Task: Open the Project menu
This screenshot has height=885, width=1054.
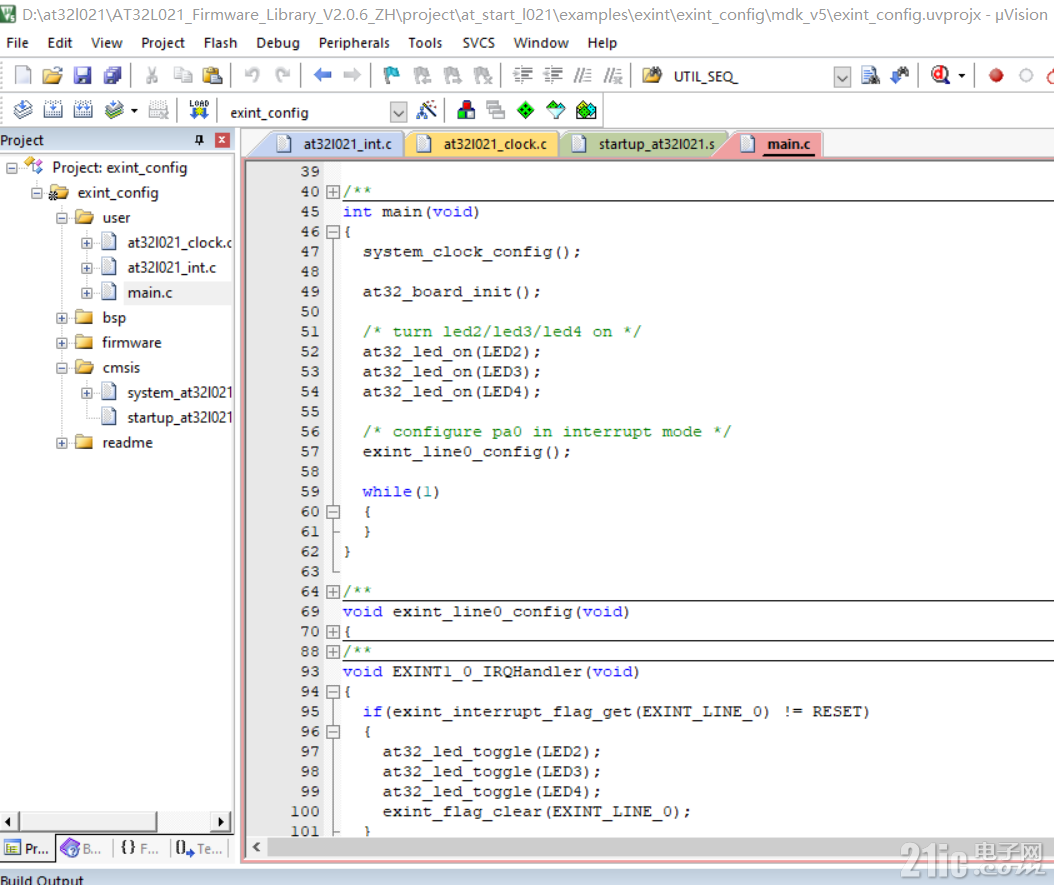Action: 163,43
